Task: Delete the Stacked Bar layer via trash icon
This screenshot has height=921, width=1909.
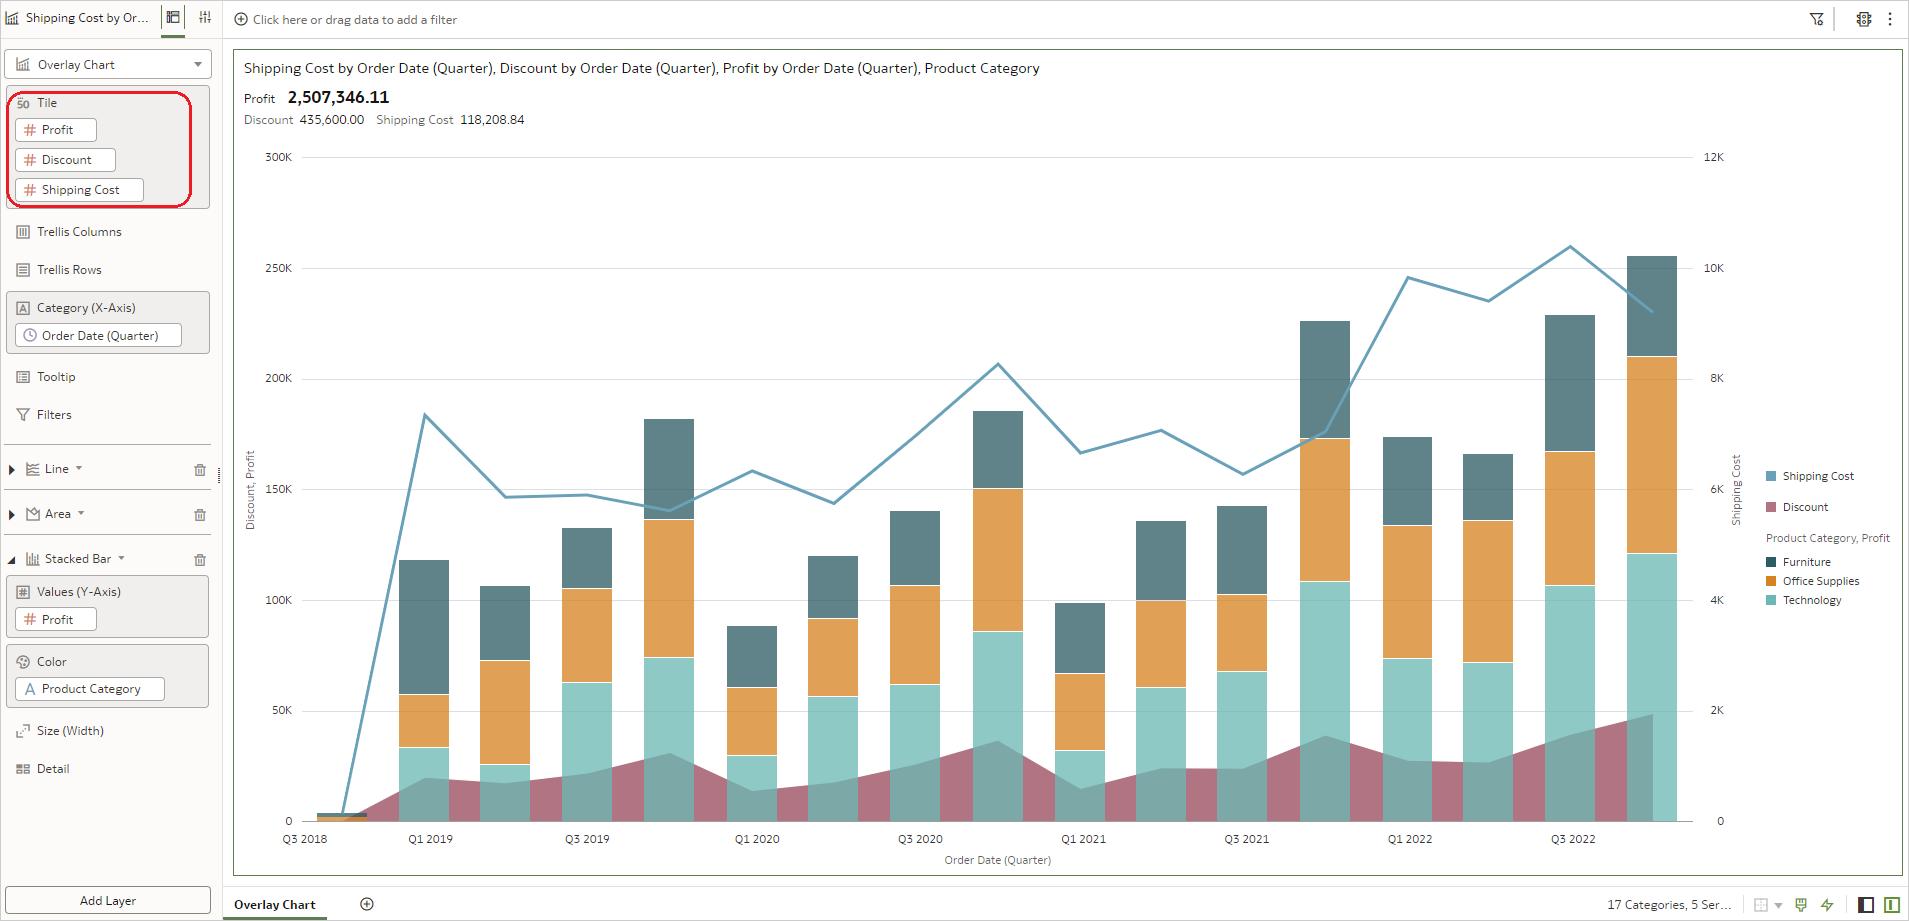Action: pos(199,559)
